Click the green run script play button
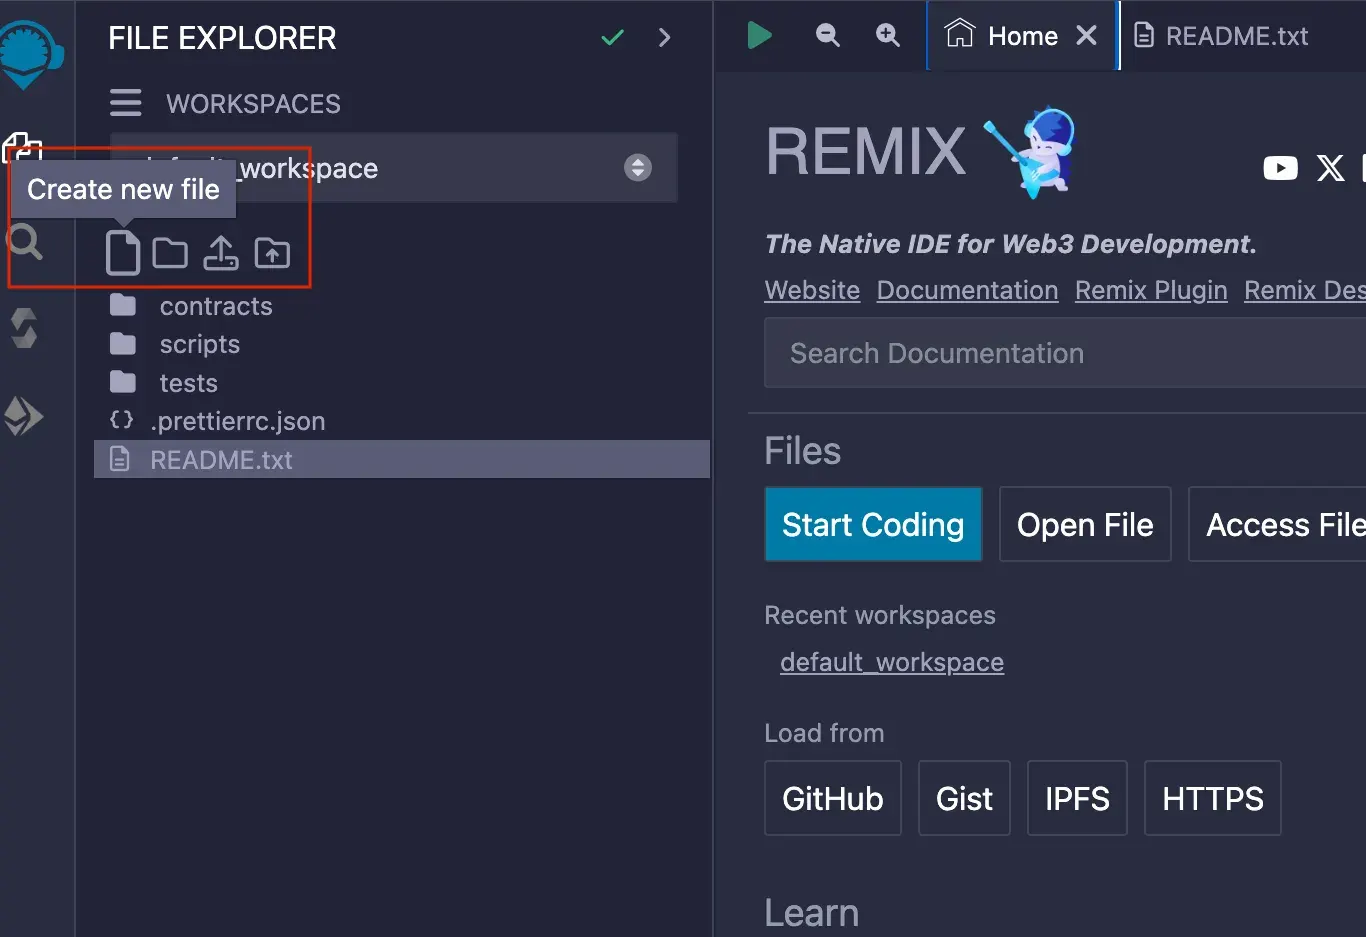This screenshot has height=937, width=1366. pyautogui.click(x=759, y=36)
